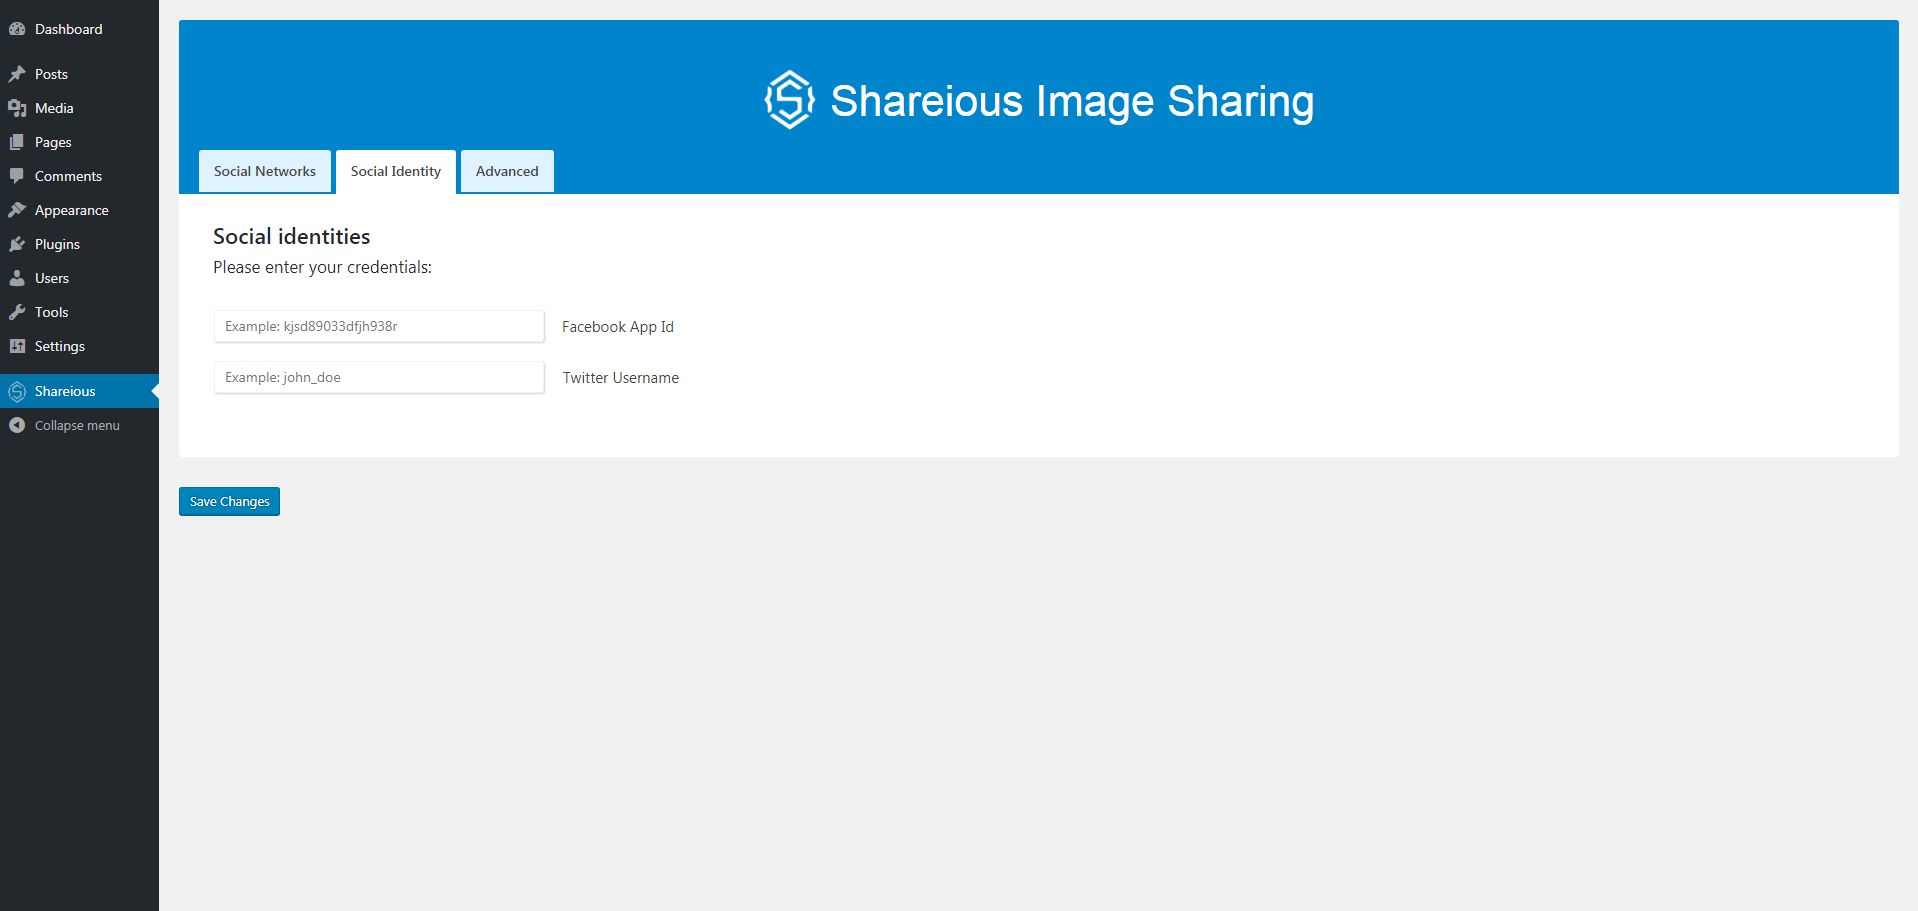Click the Collapse menu arrow icon
This screenshot has width=1918, height=911.
(17, 425)
